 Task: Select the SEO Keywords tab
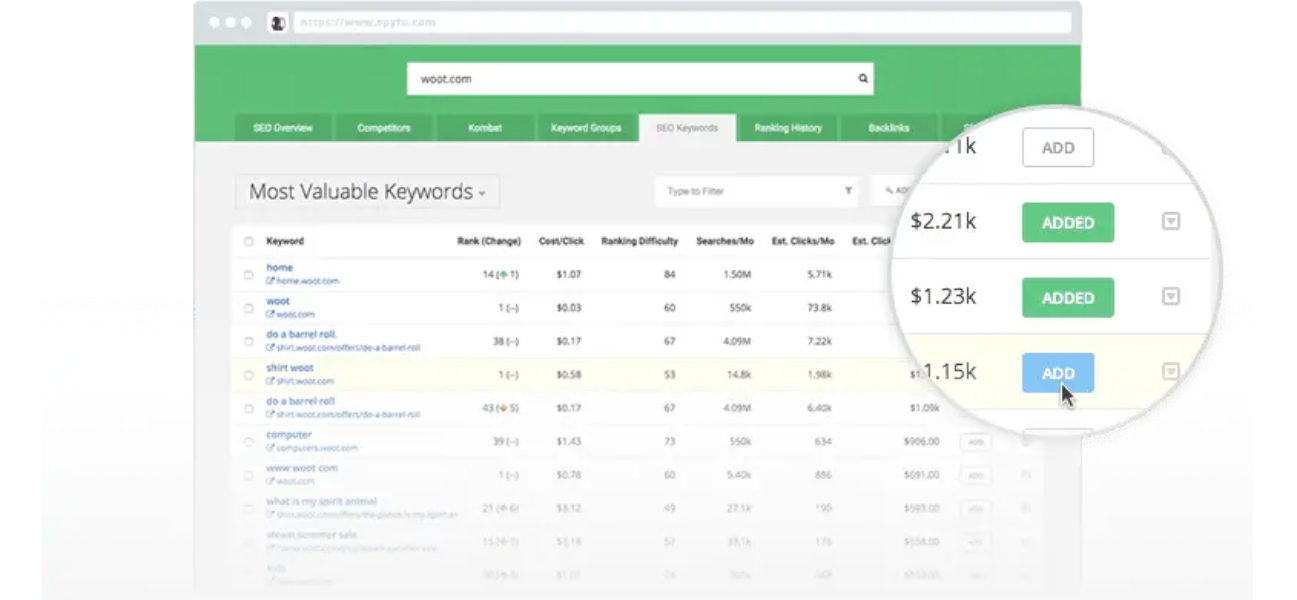pos(687,128)
